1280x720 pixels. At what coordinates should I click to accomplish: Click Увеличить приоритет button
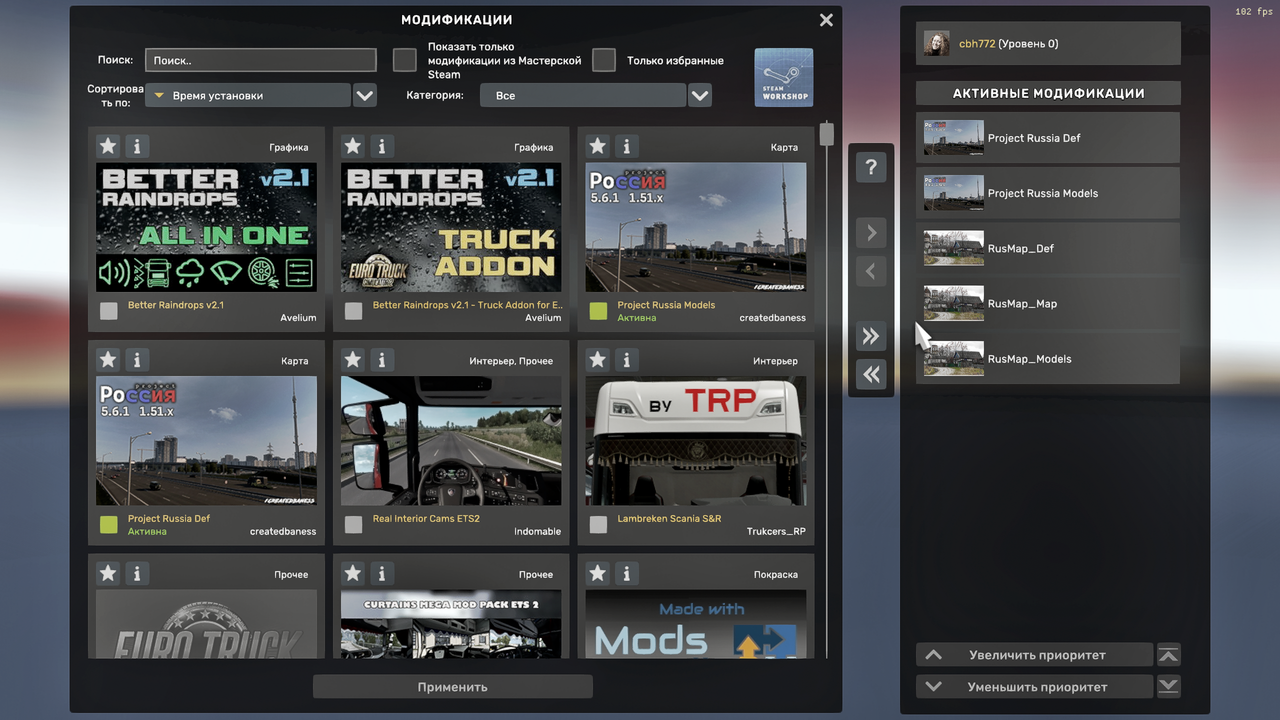1034,656
